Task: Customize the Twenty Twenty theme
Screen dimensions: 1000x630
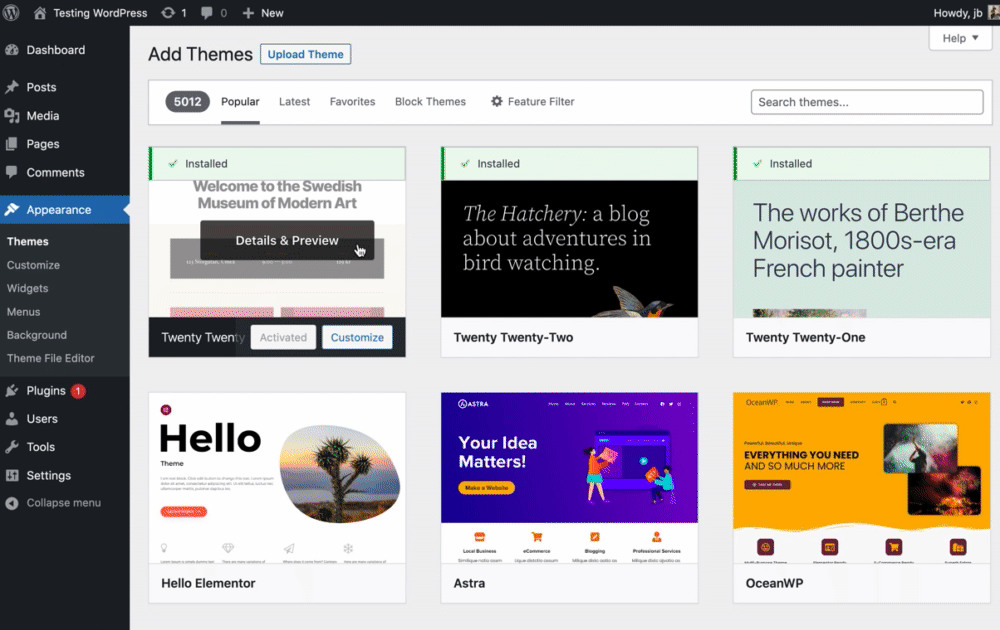Action: click(357, 337)
